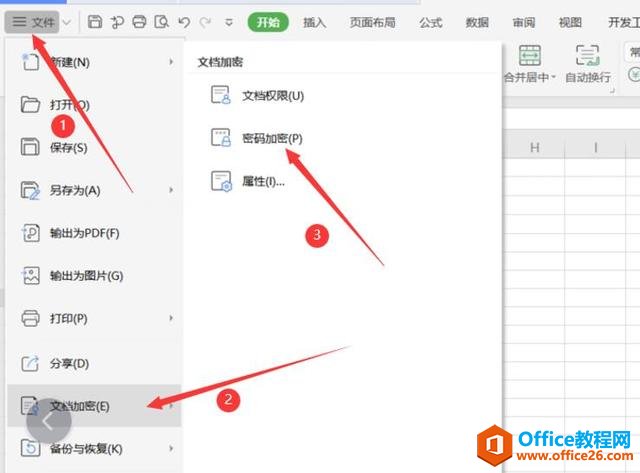Click the PDF icon beside 输出为PDF
Viewport: 640px width, 473px height.
pyautogui.click(x=30, y=233)
